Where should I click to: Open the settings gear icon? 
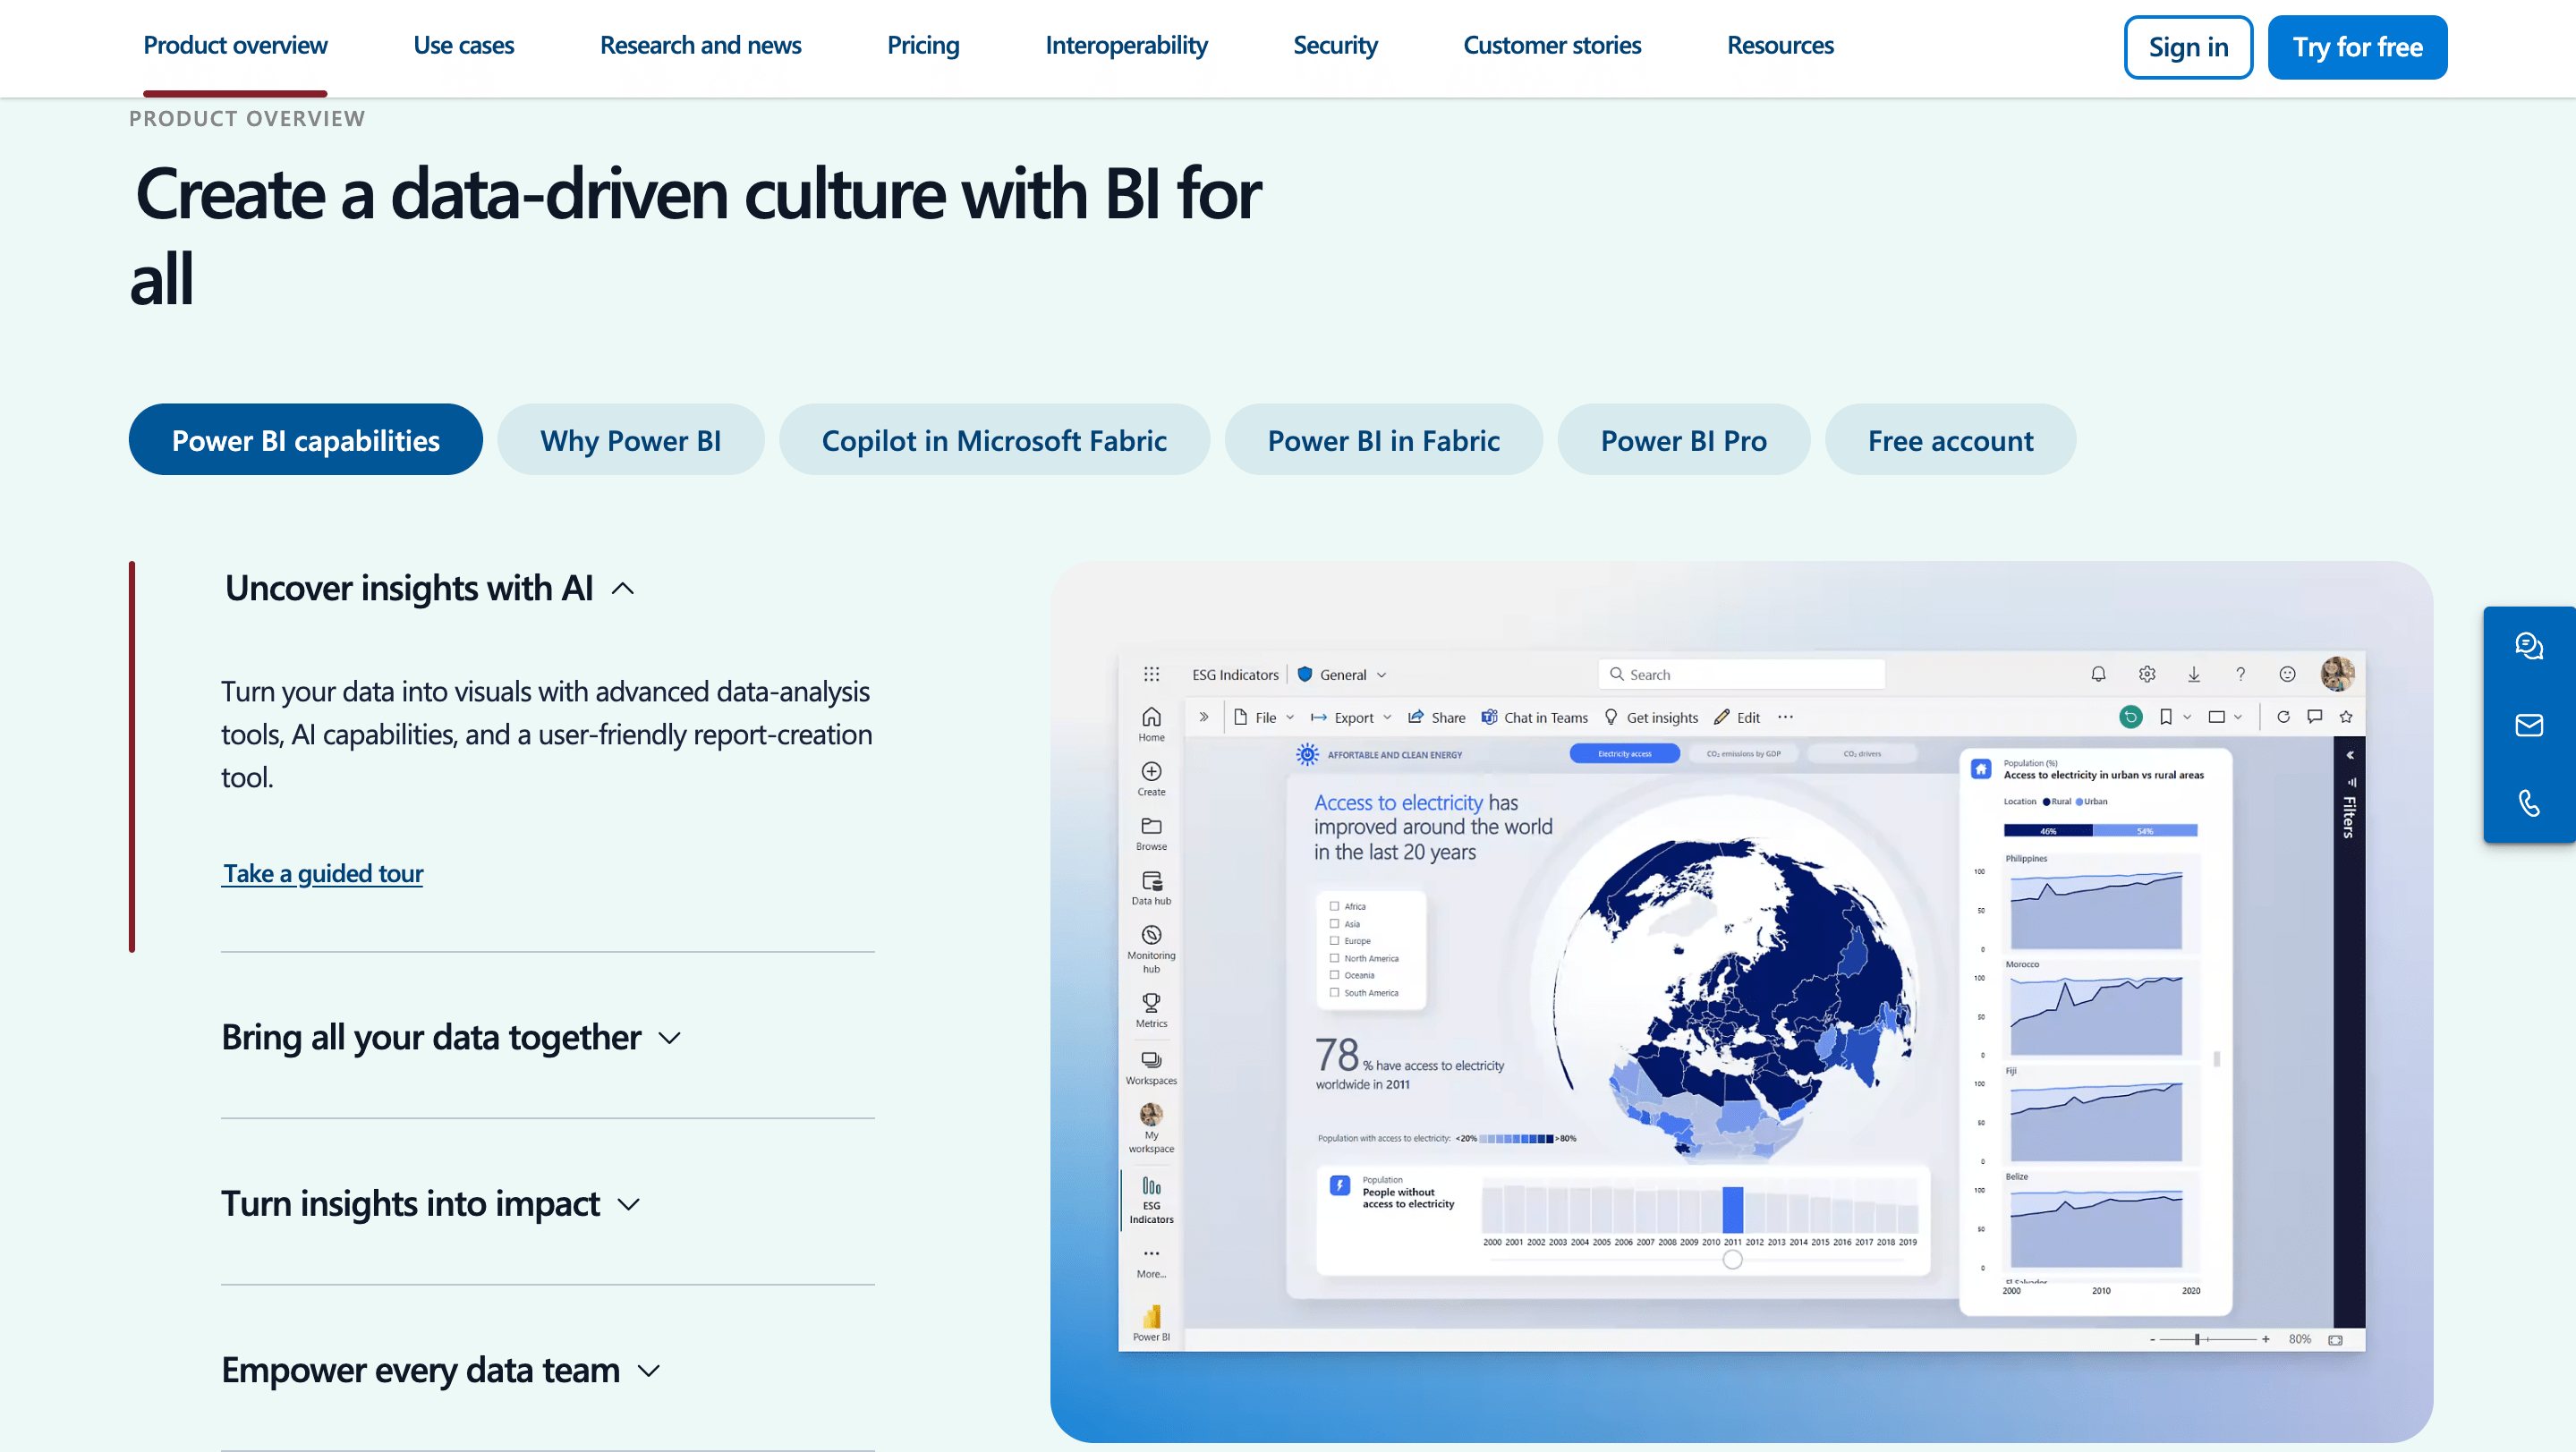2146,674
